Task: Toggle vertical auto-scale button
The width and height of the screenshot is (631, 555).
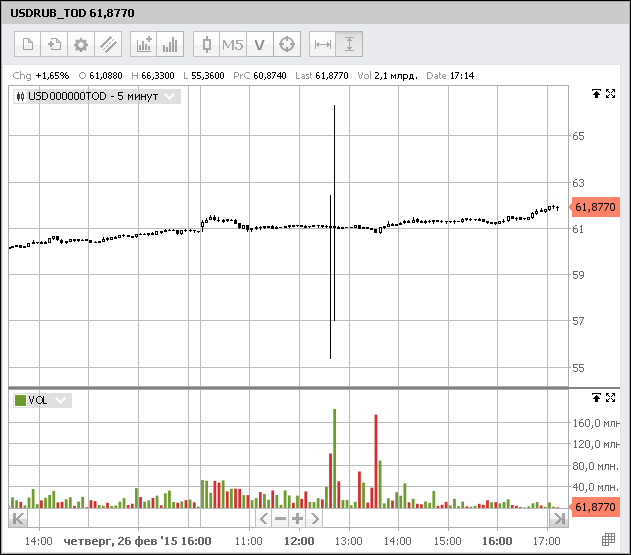Action: click(x=349, y=44)
